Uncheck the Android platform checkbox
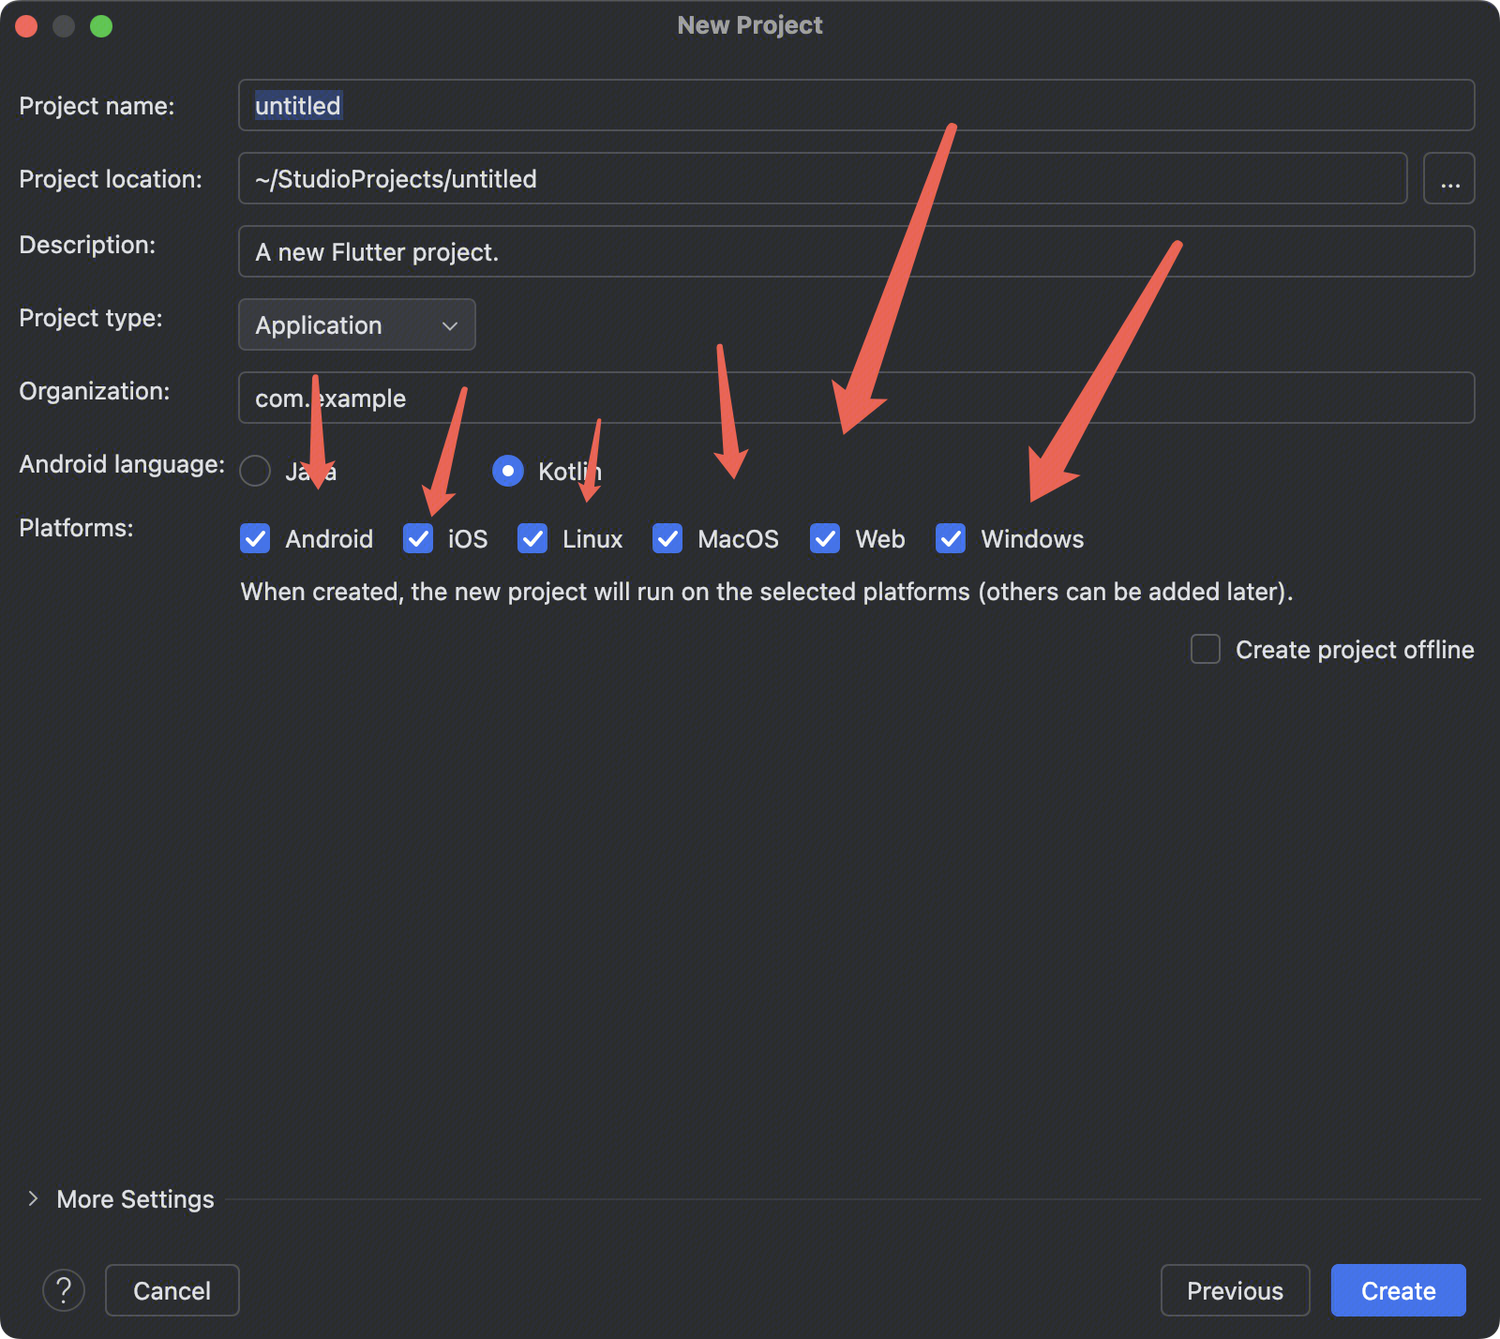 [256, 539]
